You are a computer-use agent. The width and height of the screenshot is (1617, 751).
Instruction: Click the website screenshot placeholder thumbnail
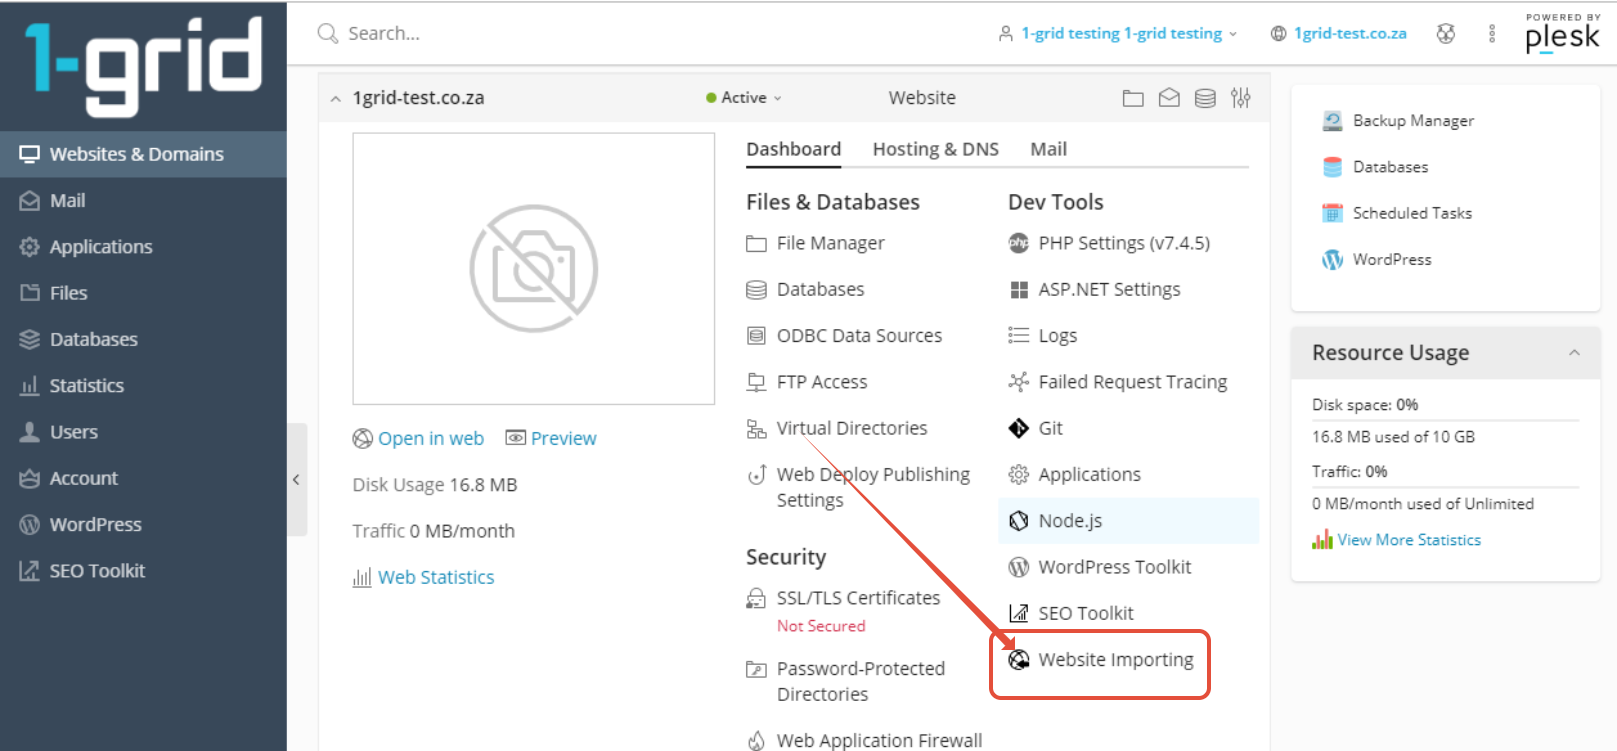[533, 269]
